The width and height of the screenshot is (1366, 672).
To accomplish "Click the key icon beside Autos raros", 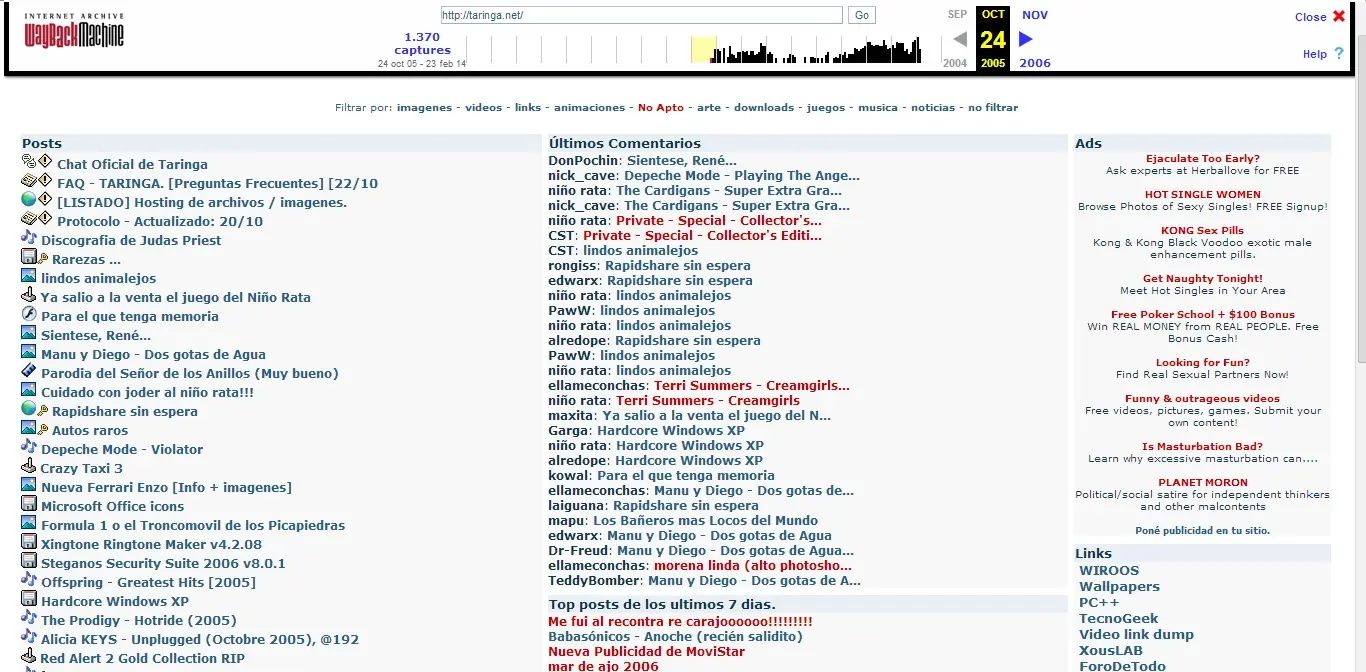I will coord(43,429).
